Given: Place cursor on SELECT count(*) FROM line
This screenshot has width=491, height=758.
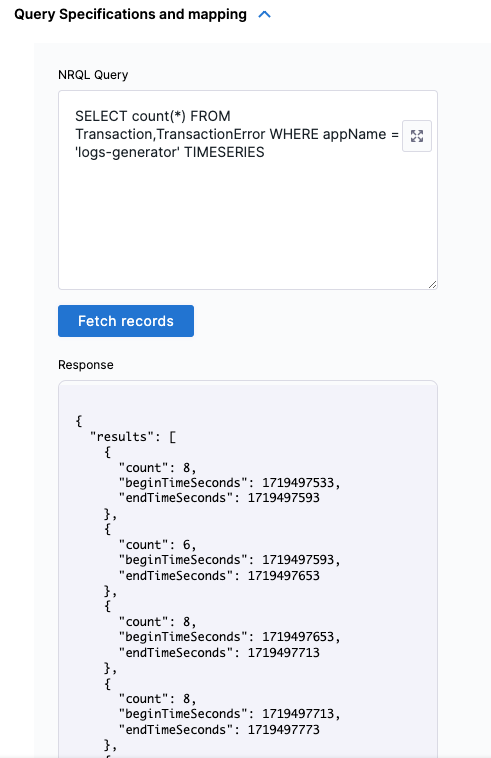Looking at the screenshot, I should coord(153,116).
